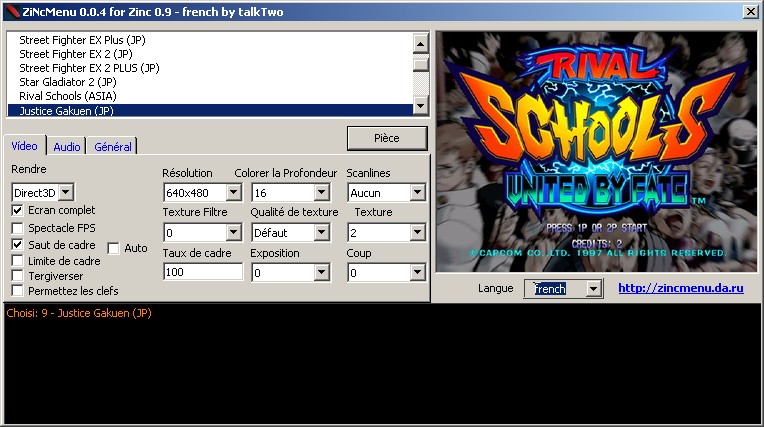Image resolution: width=764 pixels, height=427 pixels.
Task: Switch to the Général tab
Action: point(113,147)
